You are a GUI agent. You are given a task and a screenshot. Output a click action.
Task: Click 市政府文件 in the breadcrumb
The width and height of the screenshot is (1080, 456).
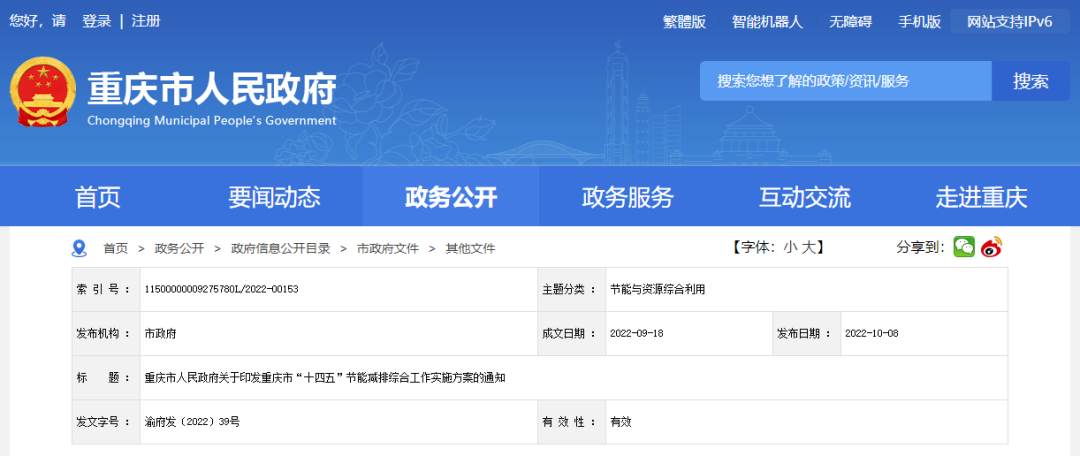click(388, 248)
